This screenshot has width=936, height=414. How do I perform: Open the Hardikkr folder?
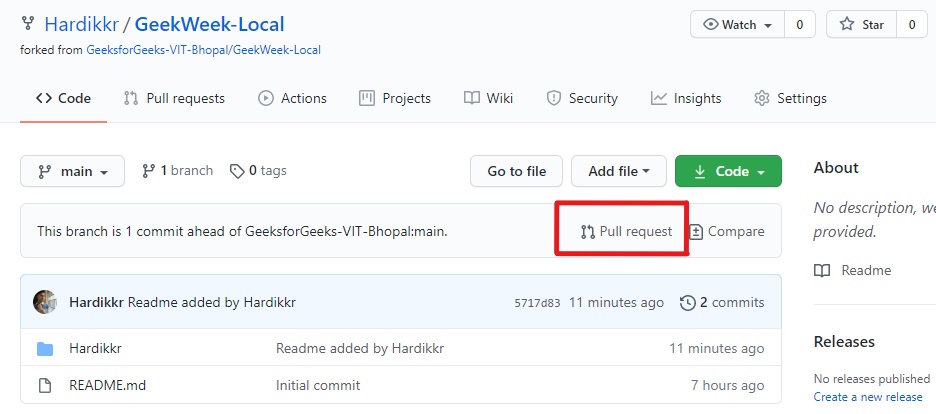(x=96, y=348)
